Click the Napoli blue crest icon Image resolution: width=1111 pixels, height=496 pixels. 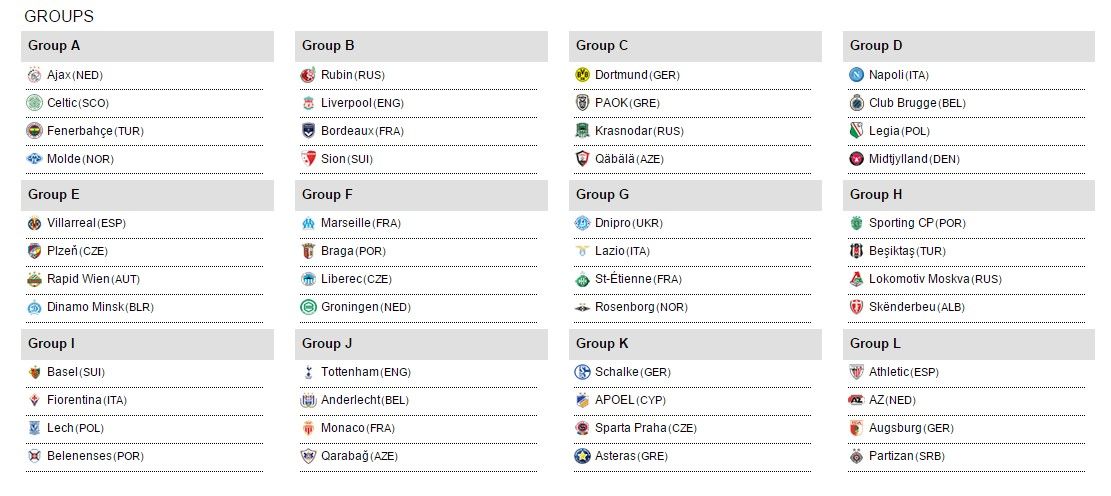(857, 75)
